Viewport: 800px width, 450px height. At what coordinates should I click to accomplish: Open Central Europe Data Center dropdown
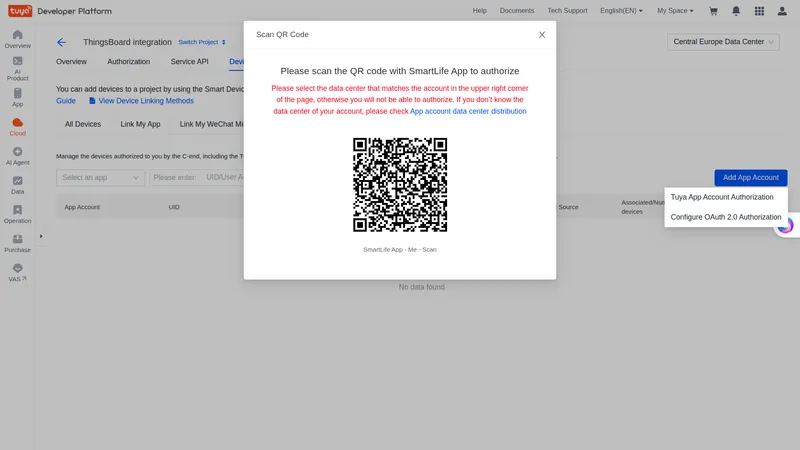(723, 42)
